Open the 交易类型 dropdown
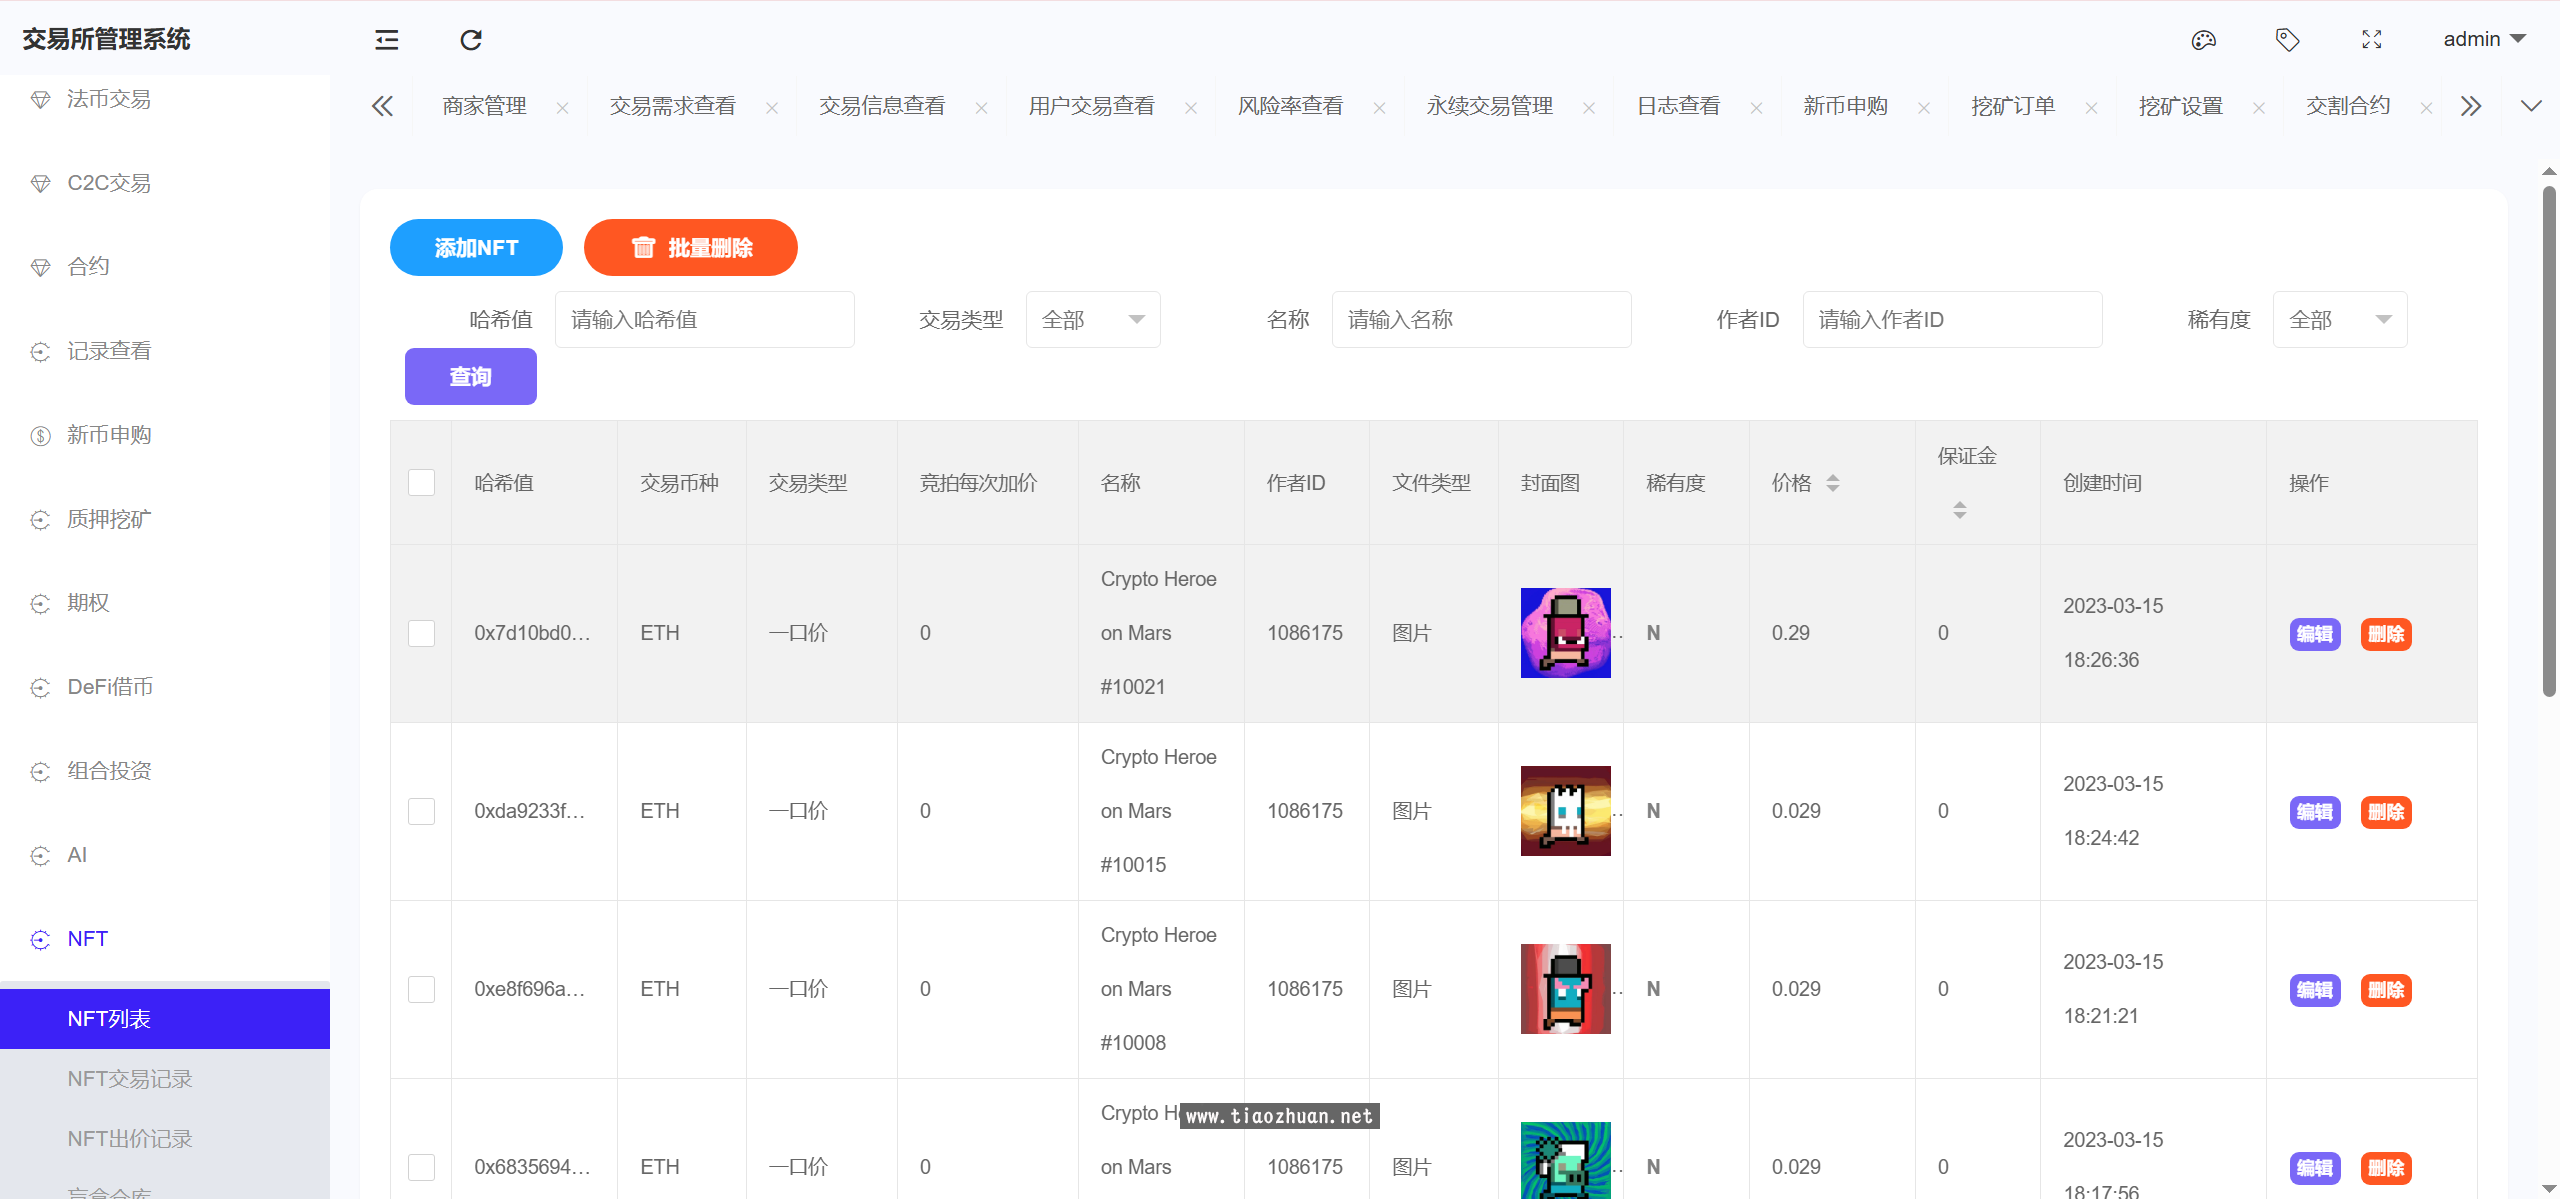 [x=1092, y=320]
